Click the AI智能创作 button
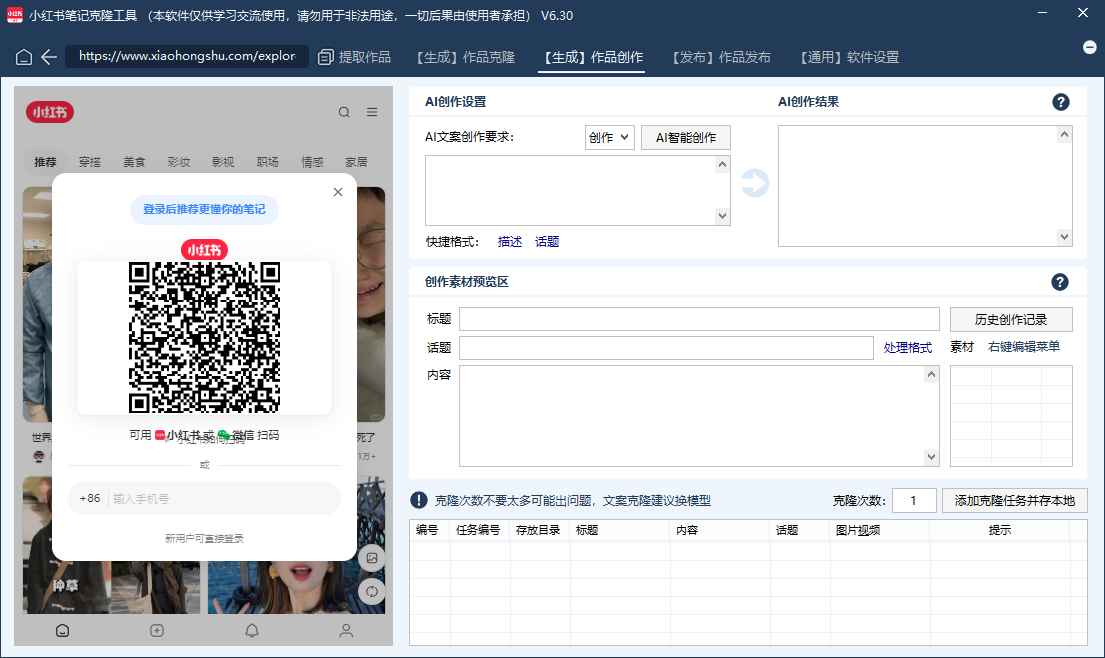This screenshot has width=1105, height=658. pos(686,138)
